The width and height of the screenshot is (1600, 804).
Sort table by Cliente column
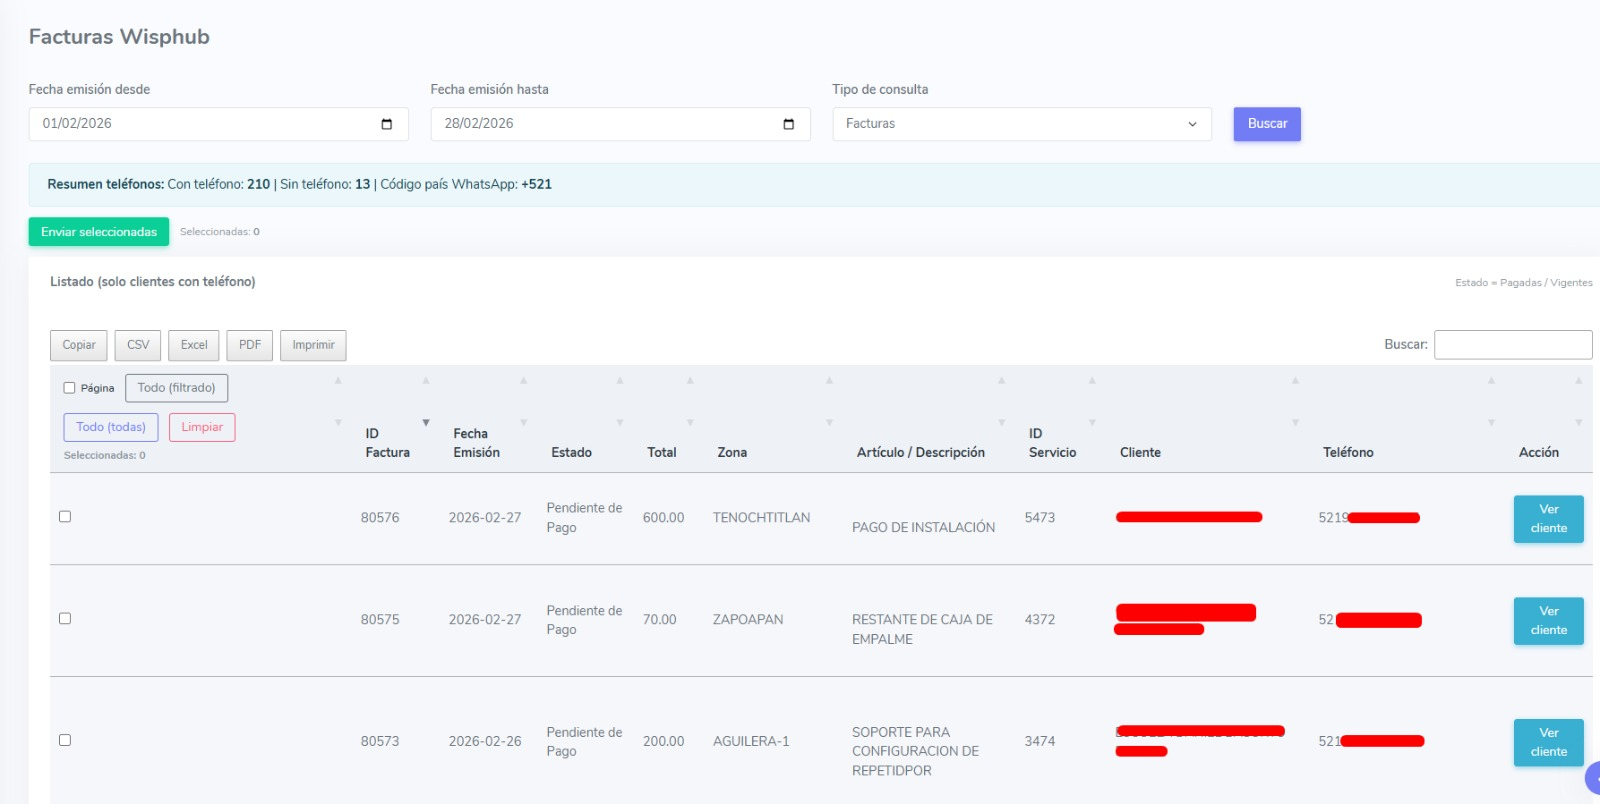click(x=1140, y=452)
